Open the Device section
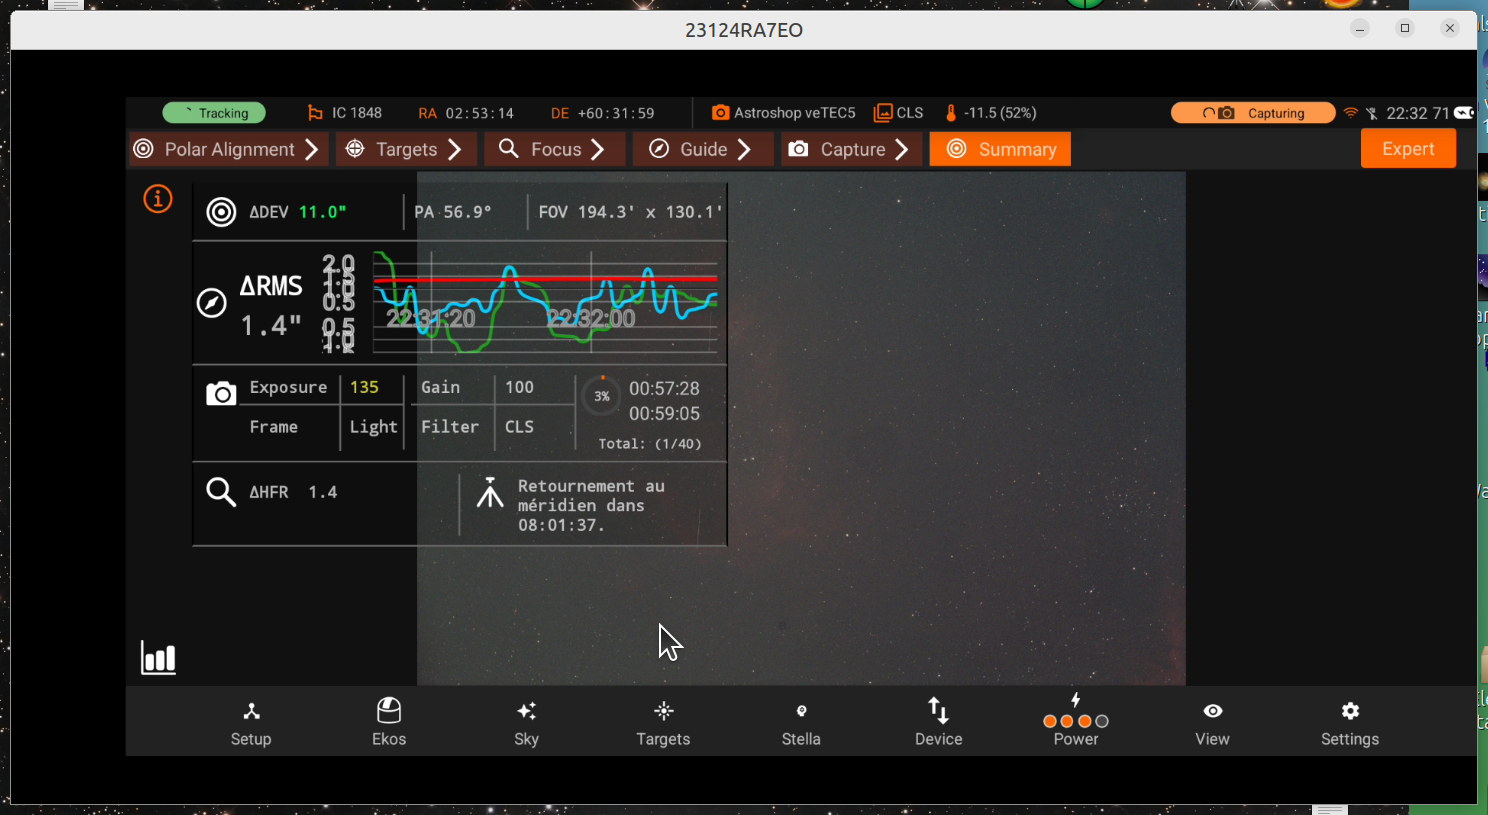This screenshot has width=1488, height=815. (938, 723)
